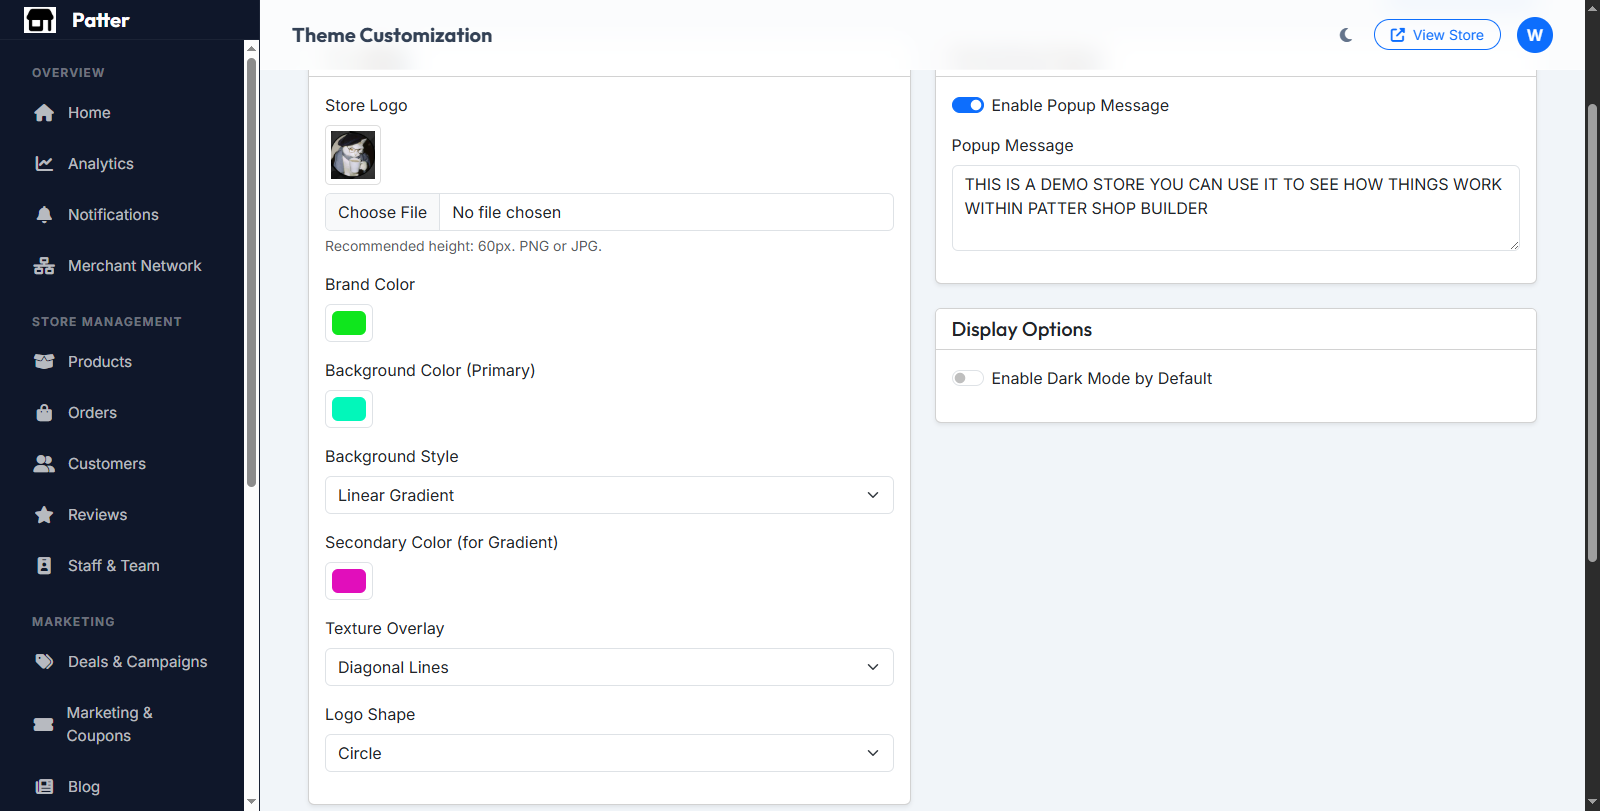Open the Background Style dropdown
This screenshot has width=1600, height=811.
pos(608,495)
